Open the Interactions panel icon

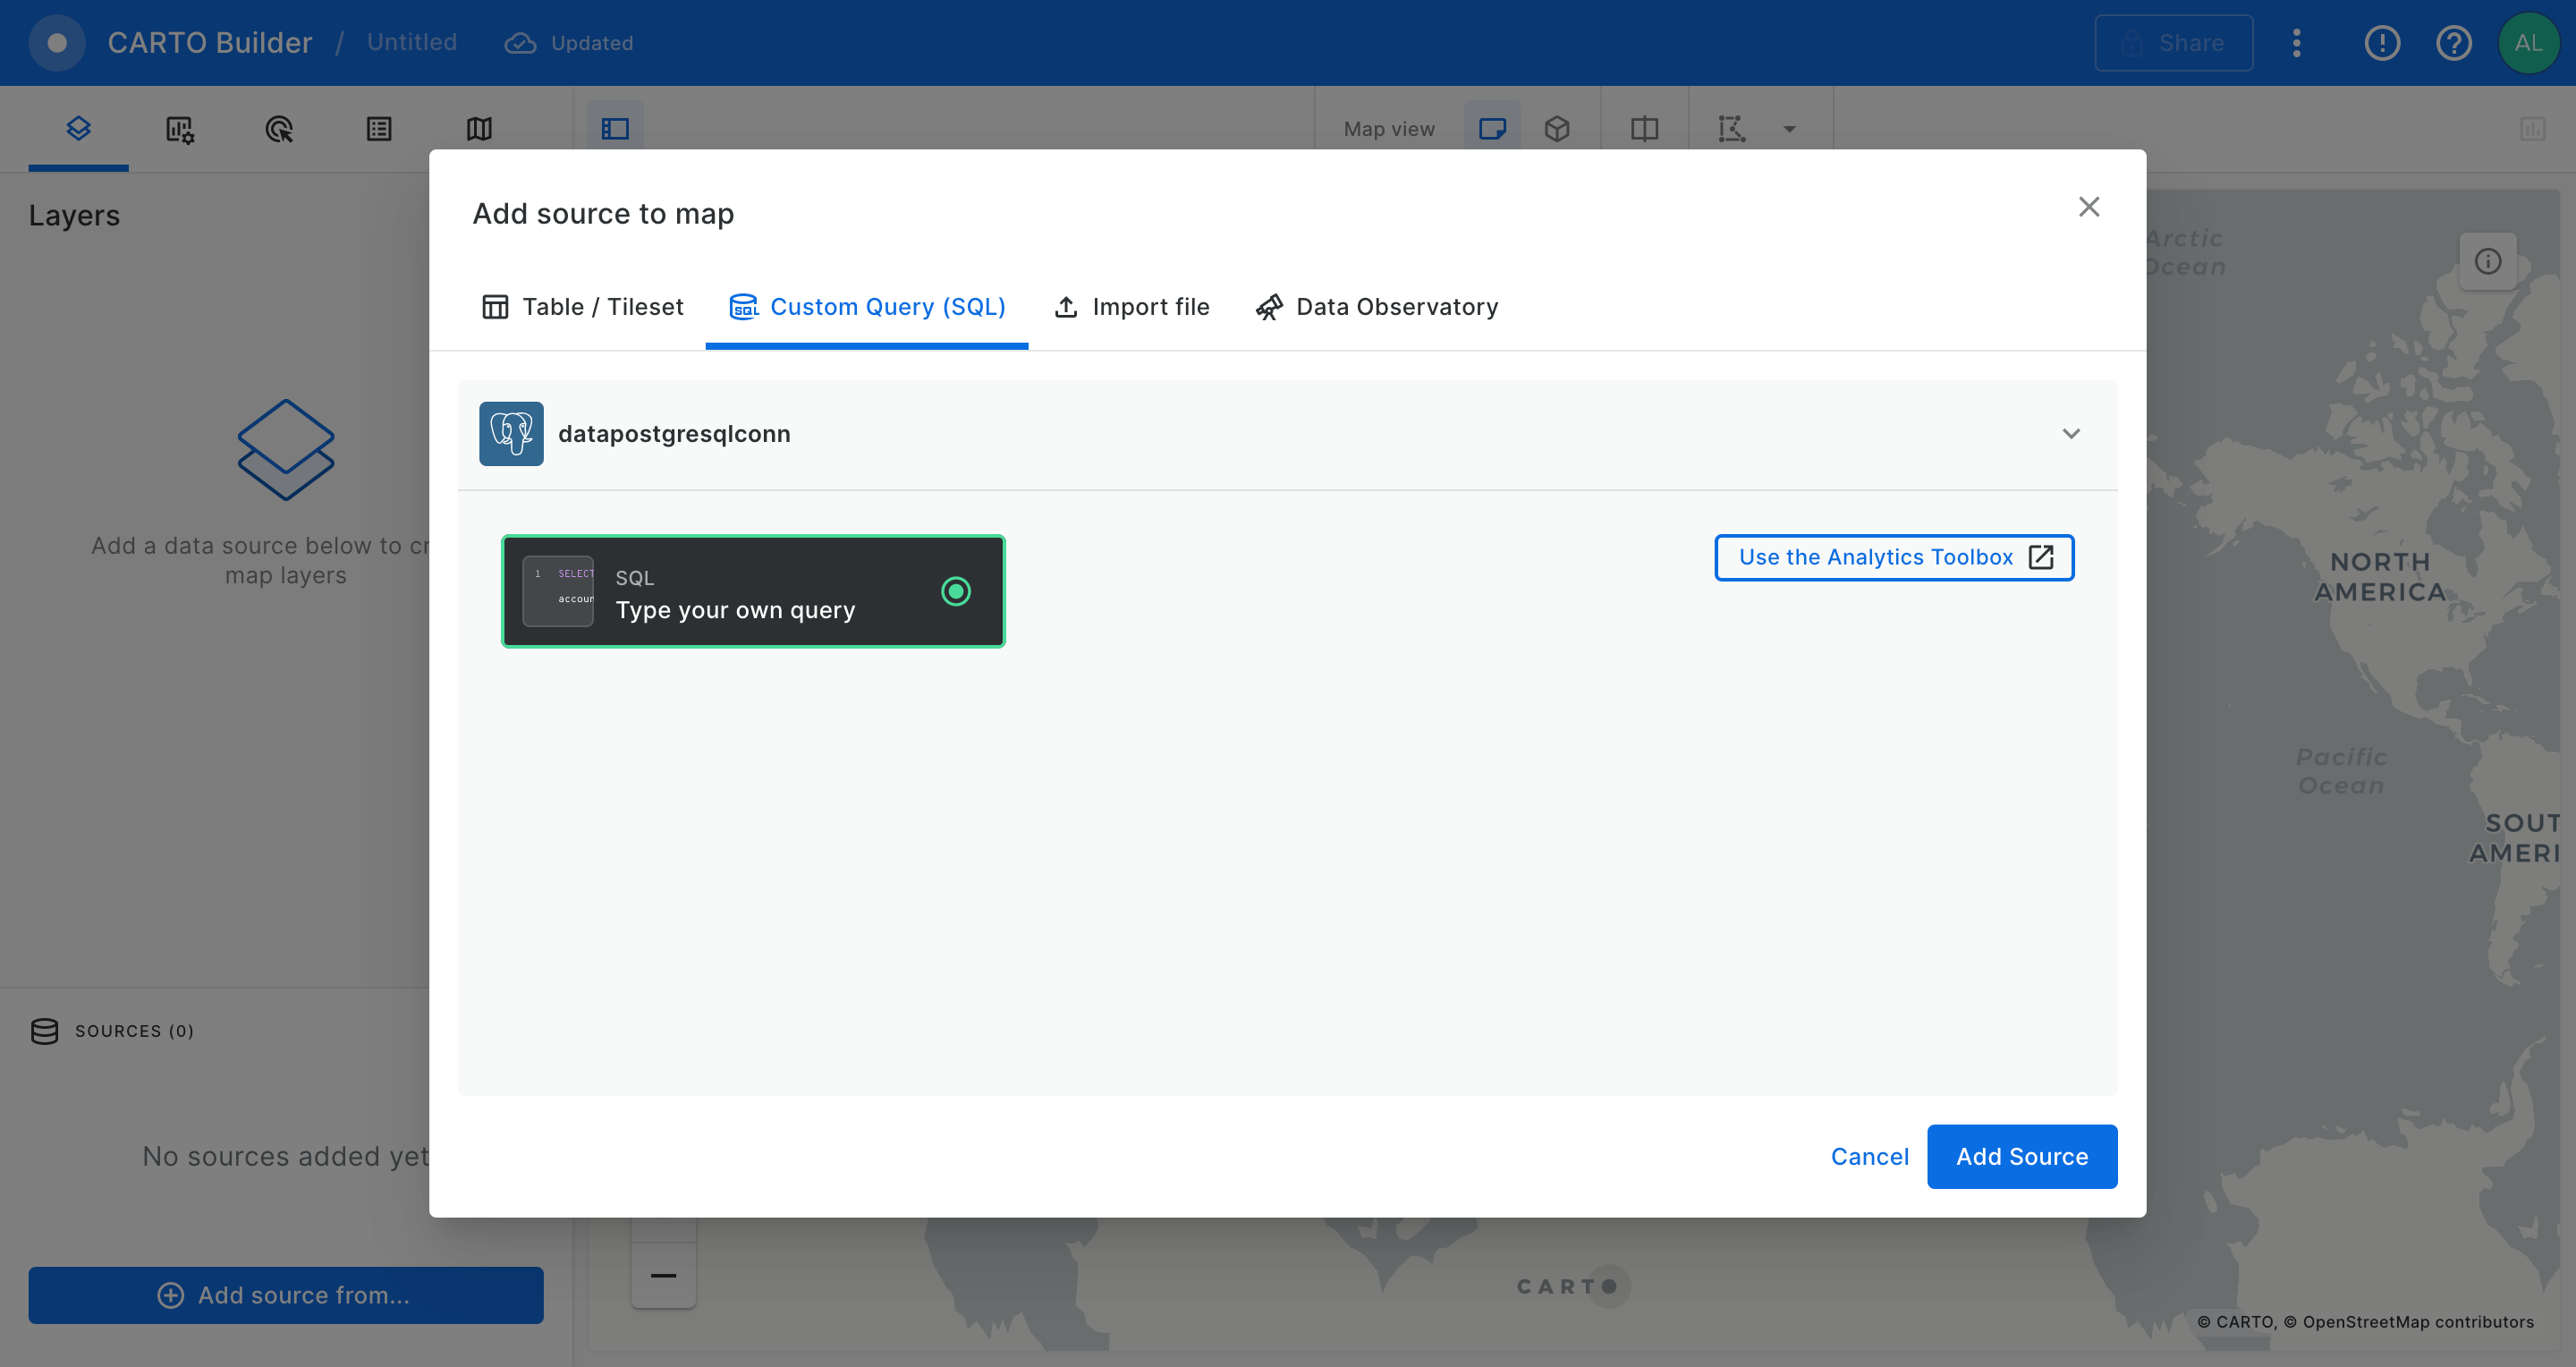click(x=279, y=129)
